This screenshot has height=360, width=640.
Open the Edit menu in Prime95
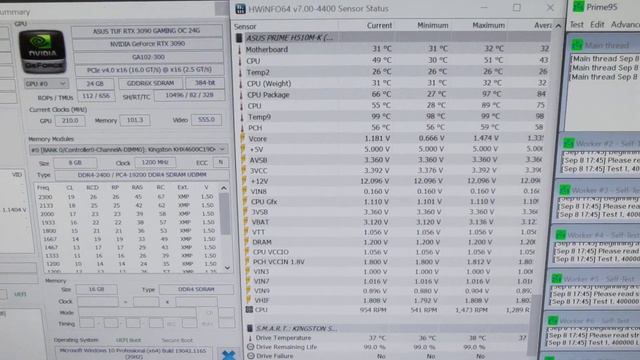[x=597, y=25]
